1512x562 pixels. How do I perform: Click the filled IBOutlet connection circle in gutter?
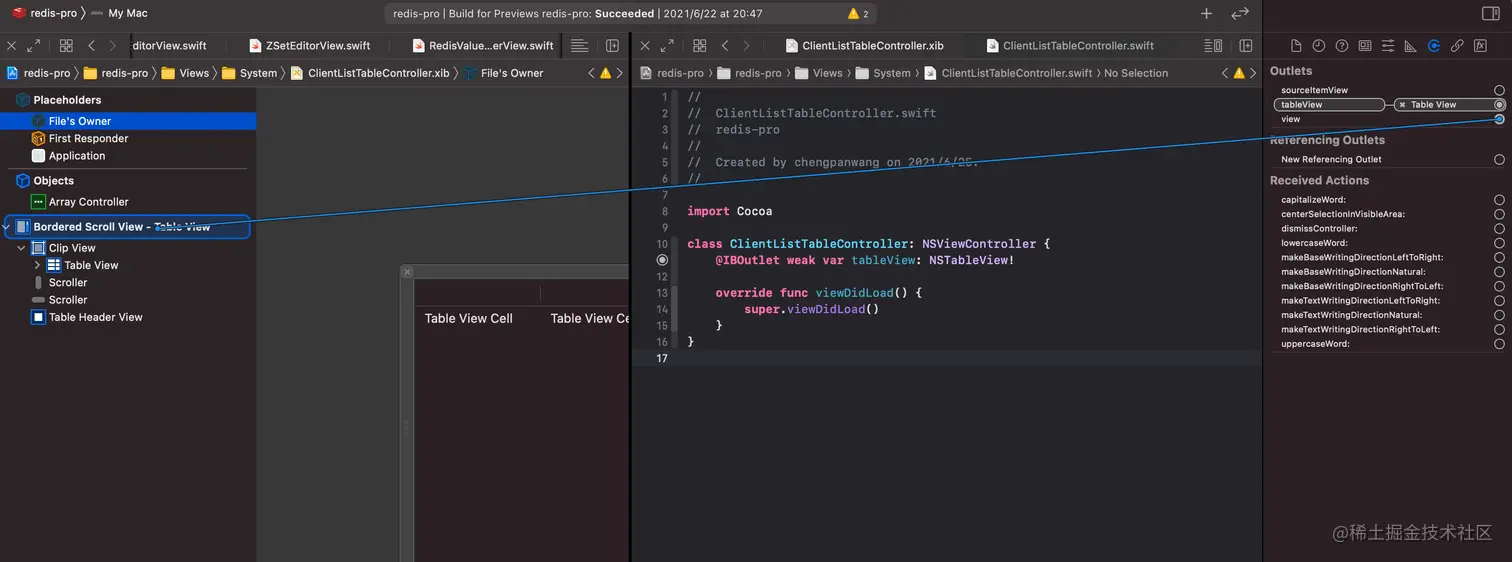662,260
